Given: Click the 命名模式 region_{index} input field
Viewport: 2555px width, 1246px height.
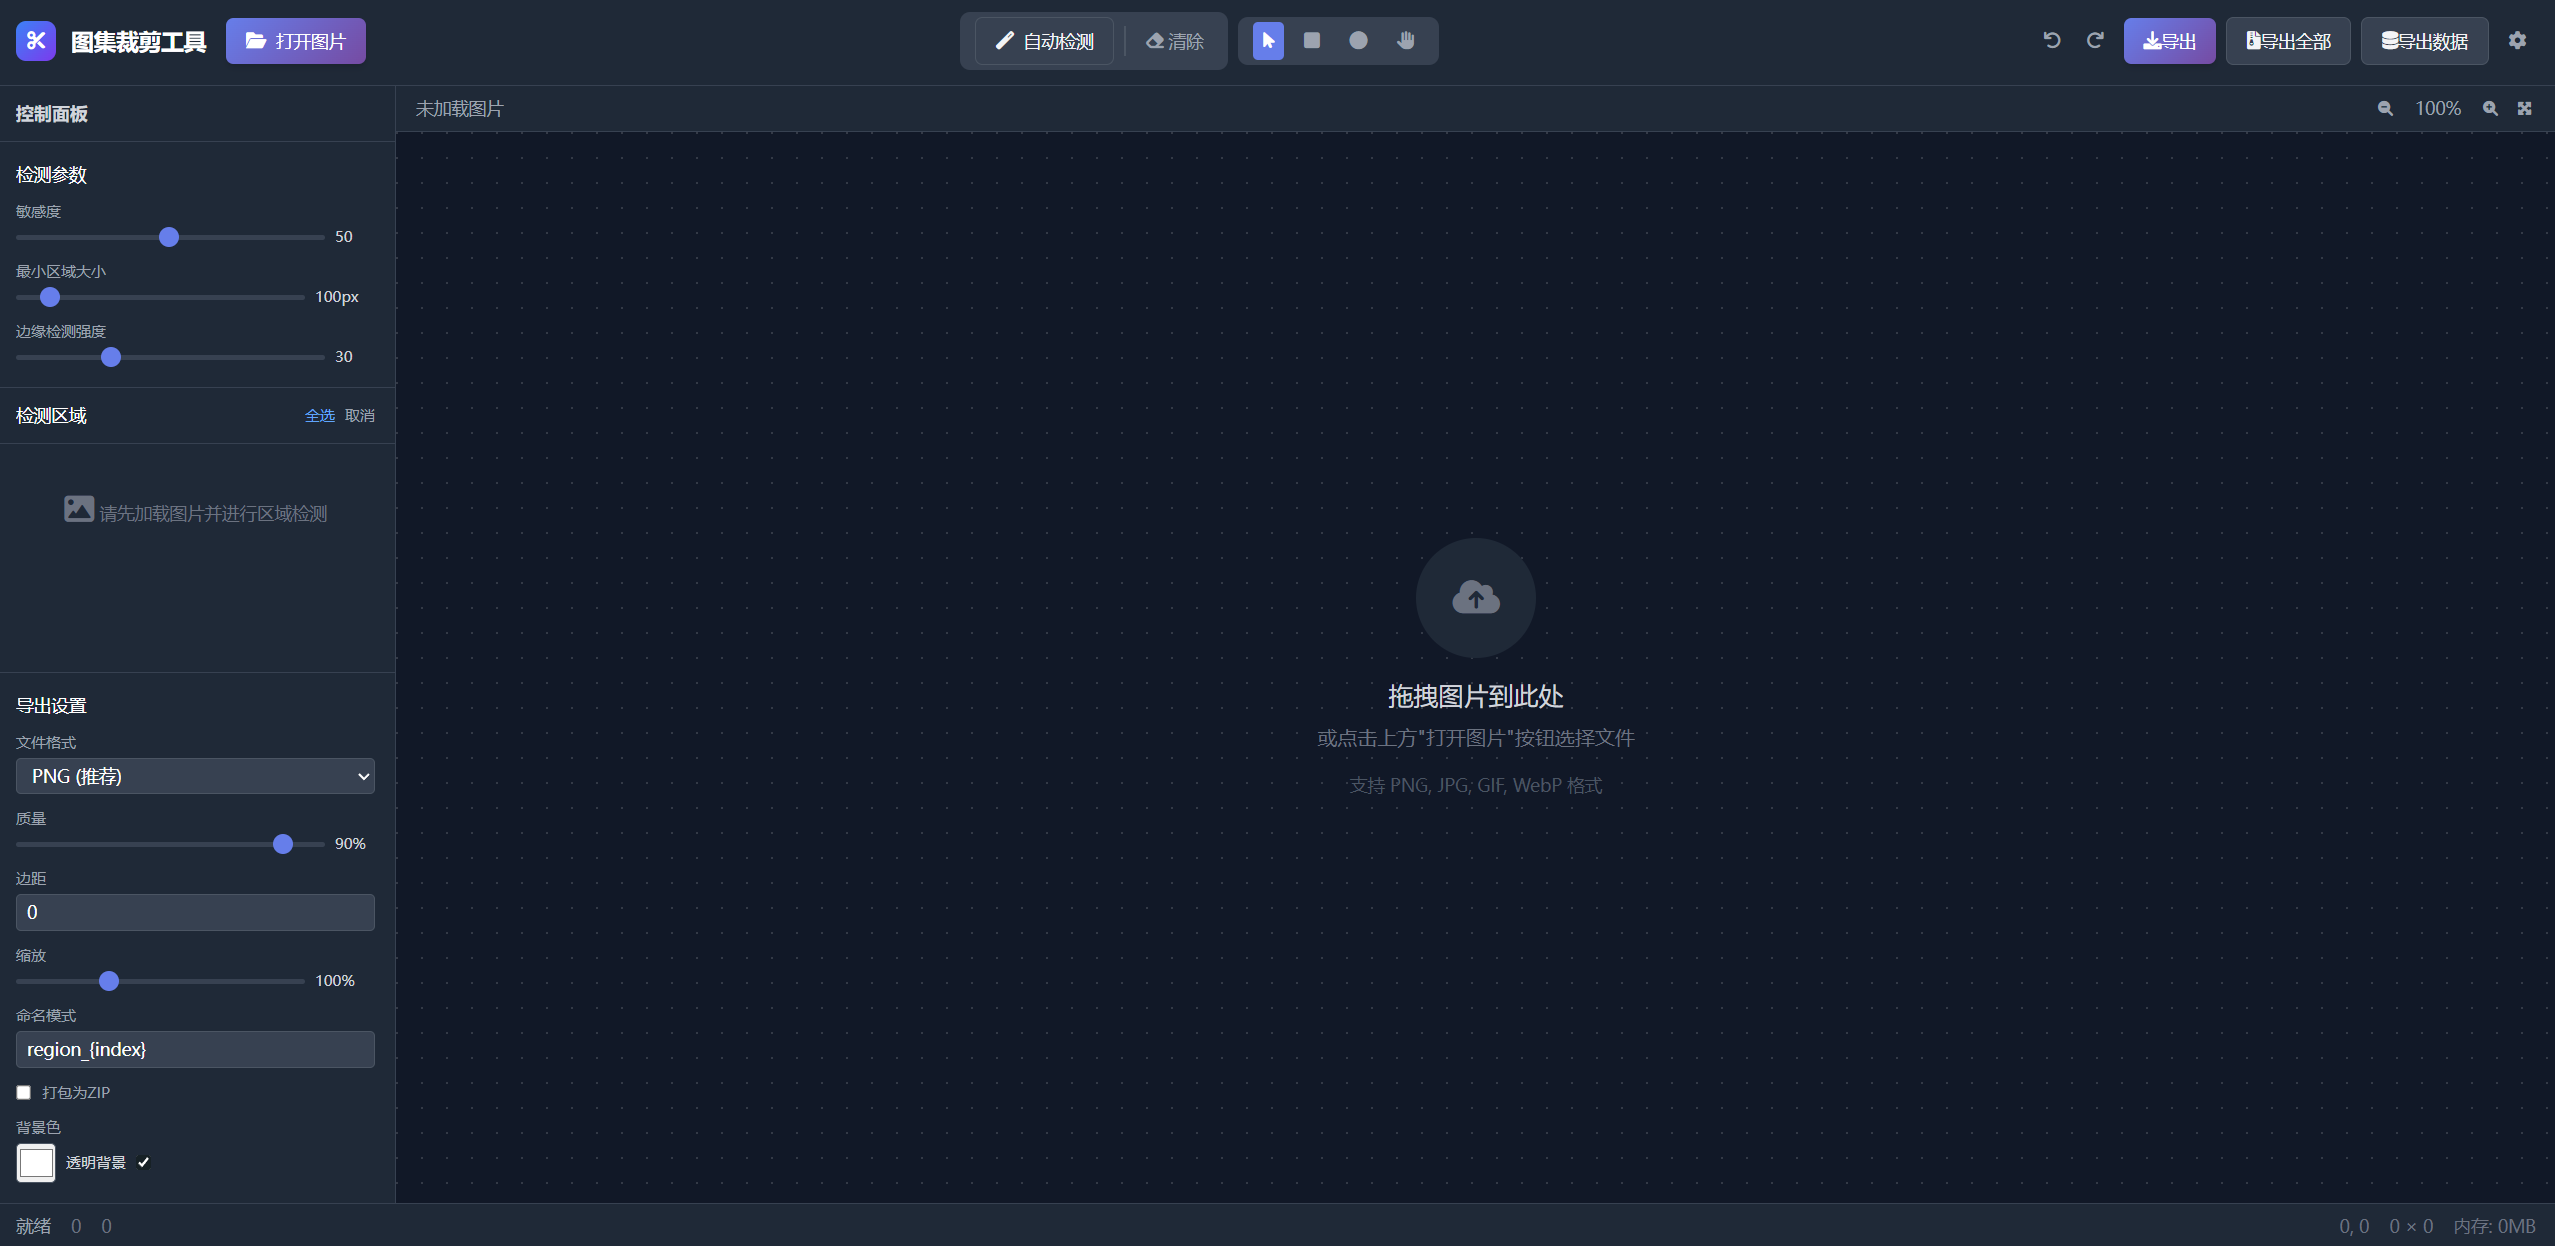Looking at the screenshot, I should (x=195, y=1049).
